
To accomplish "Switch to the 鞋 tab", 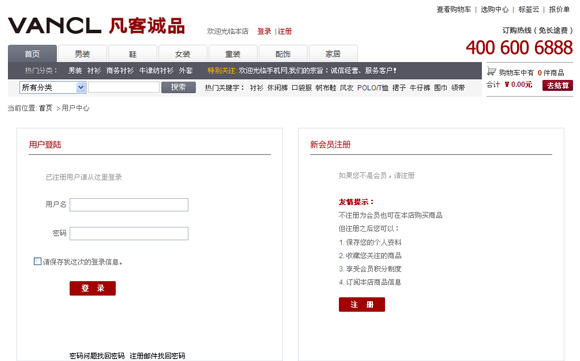I will [133, 54].
